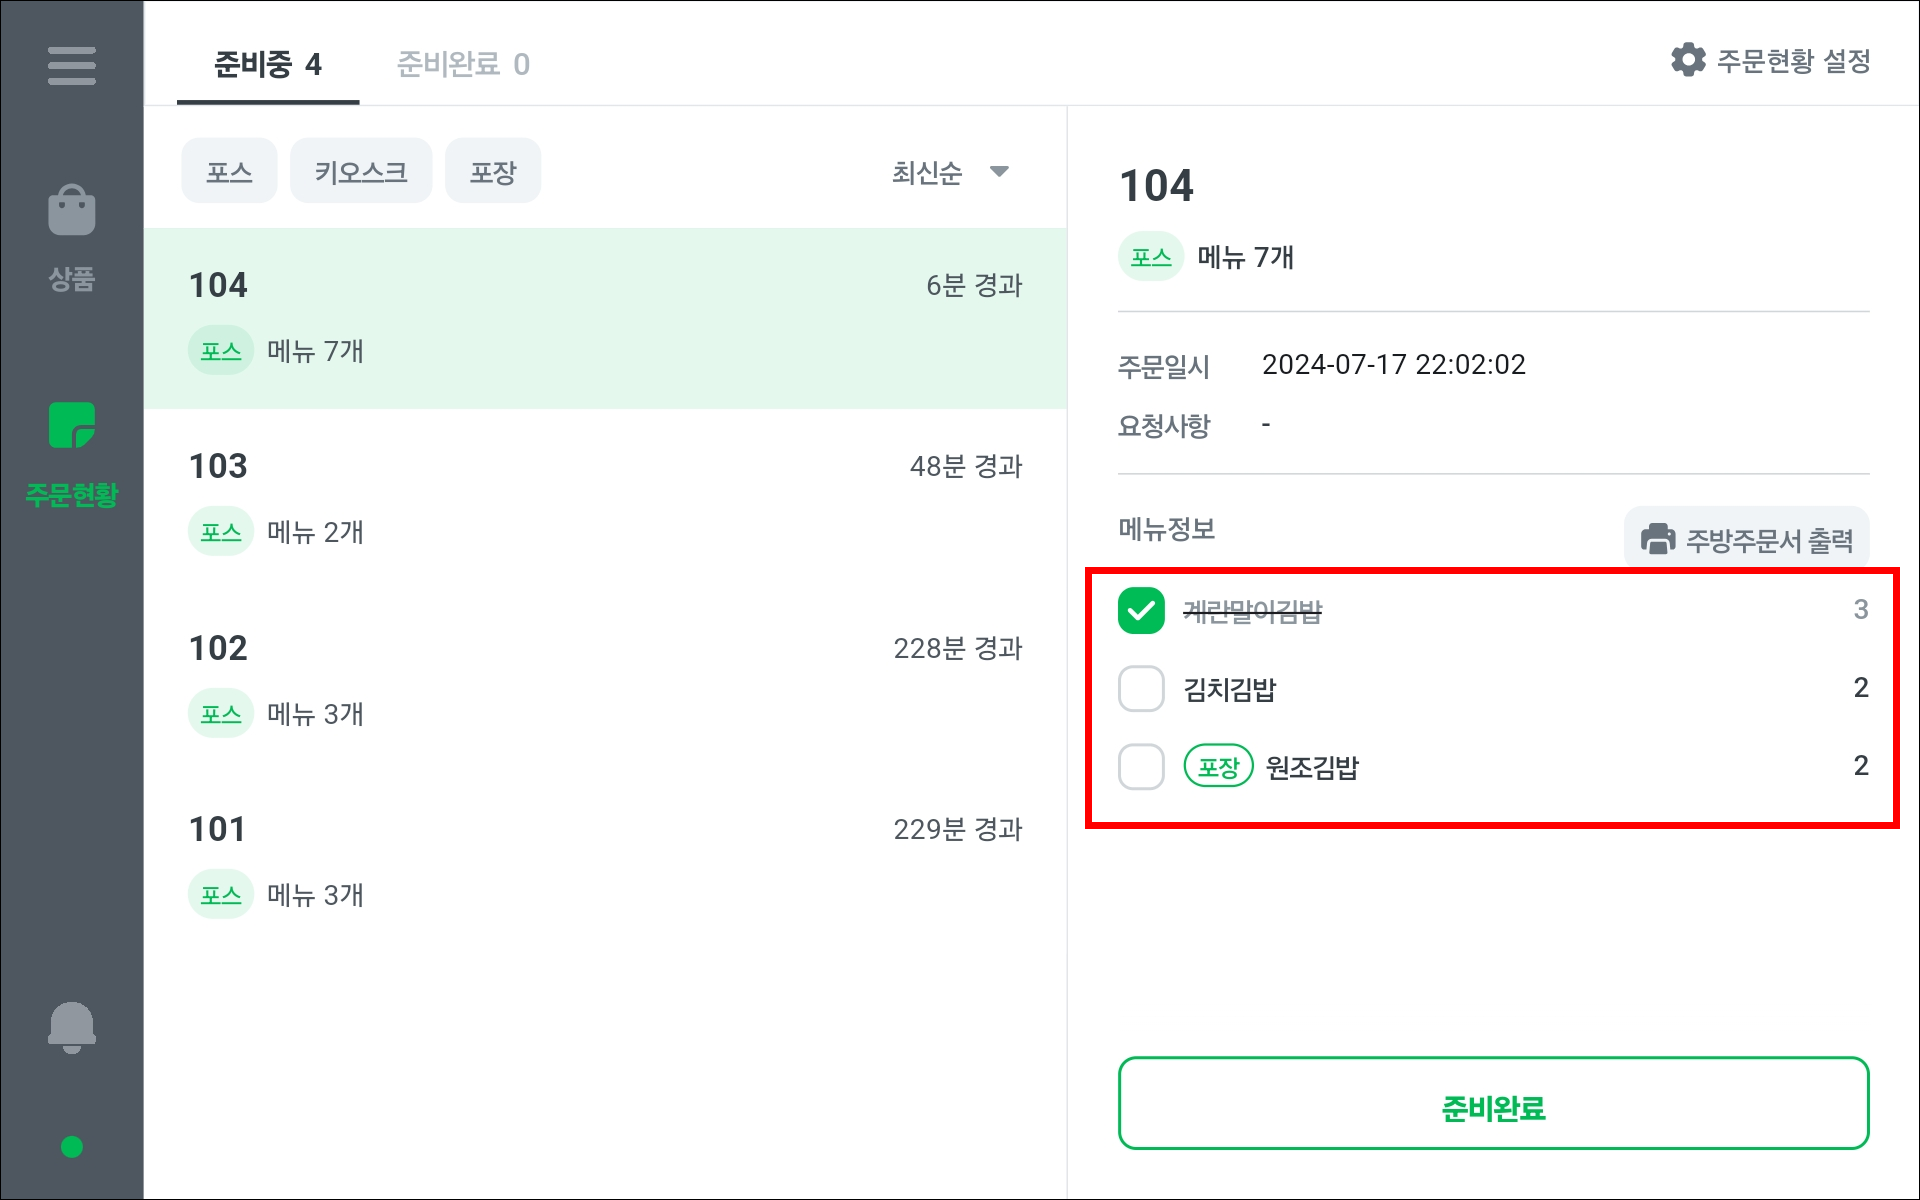Viewport: 1920px width, 1200px height.
Task: Click the 포장 tag beside 원조김밥
Action: click(1218, 767)
